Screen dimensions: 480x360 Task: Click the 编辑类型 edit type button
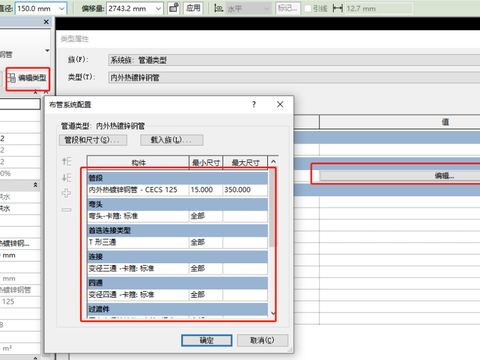(x=28, y=79)
